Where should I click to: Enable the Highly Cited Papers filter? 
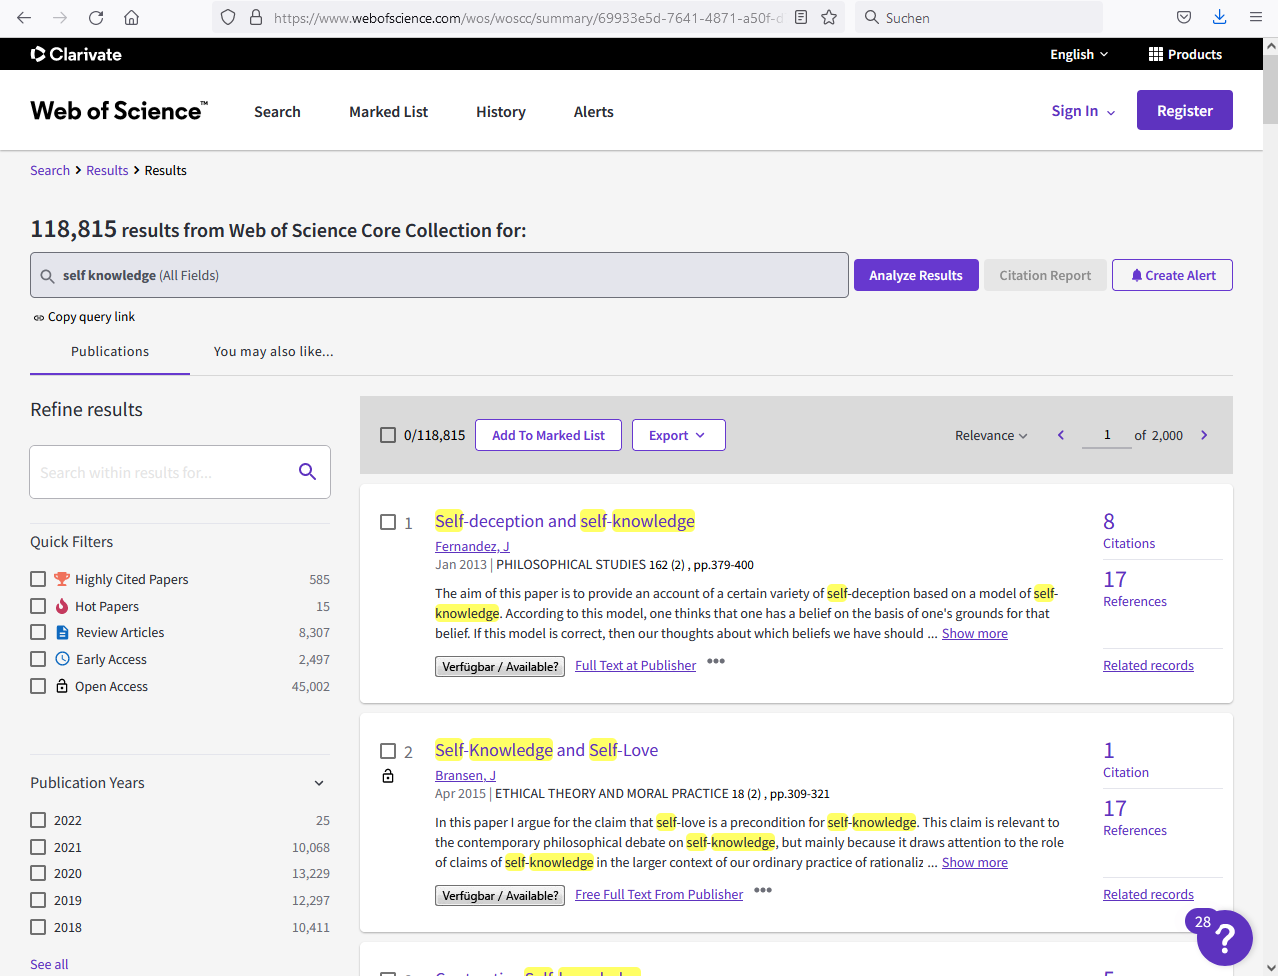click(x=38, y=579)
